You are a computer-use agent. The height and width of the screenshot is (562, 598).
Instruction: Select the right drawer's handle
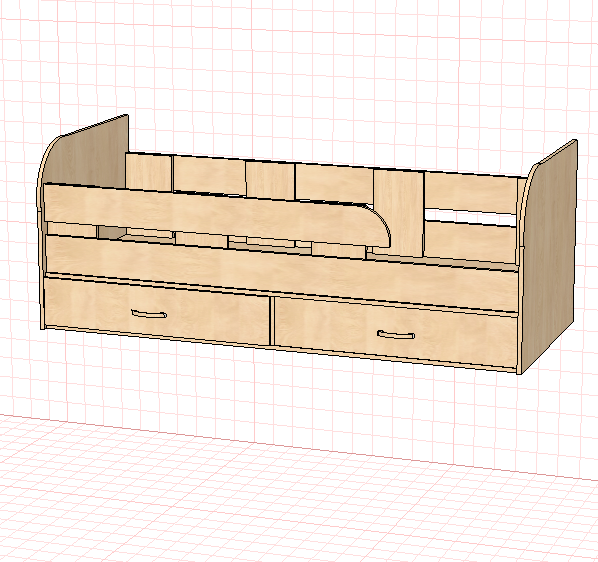click(396, 335)
